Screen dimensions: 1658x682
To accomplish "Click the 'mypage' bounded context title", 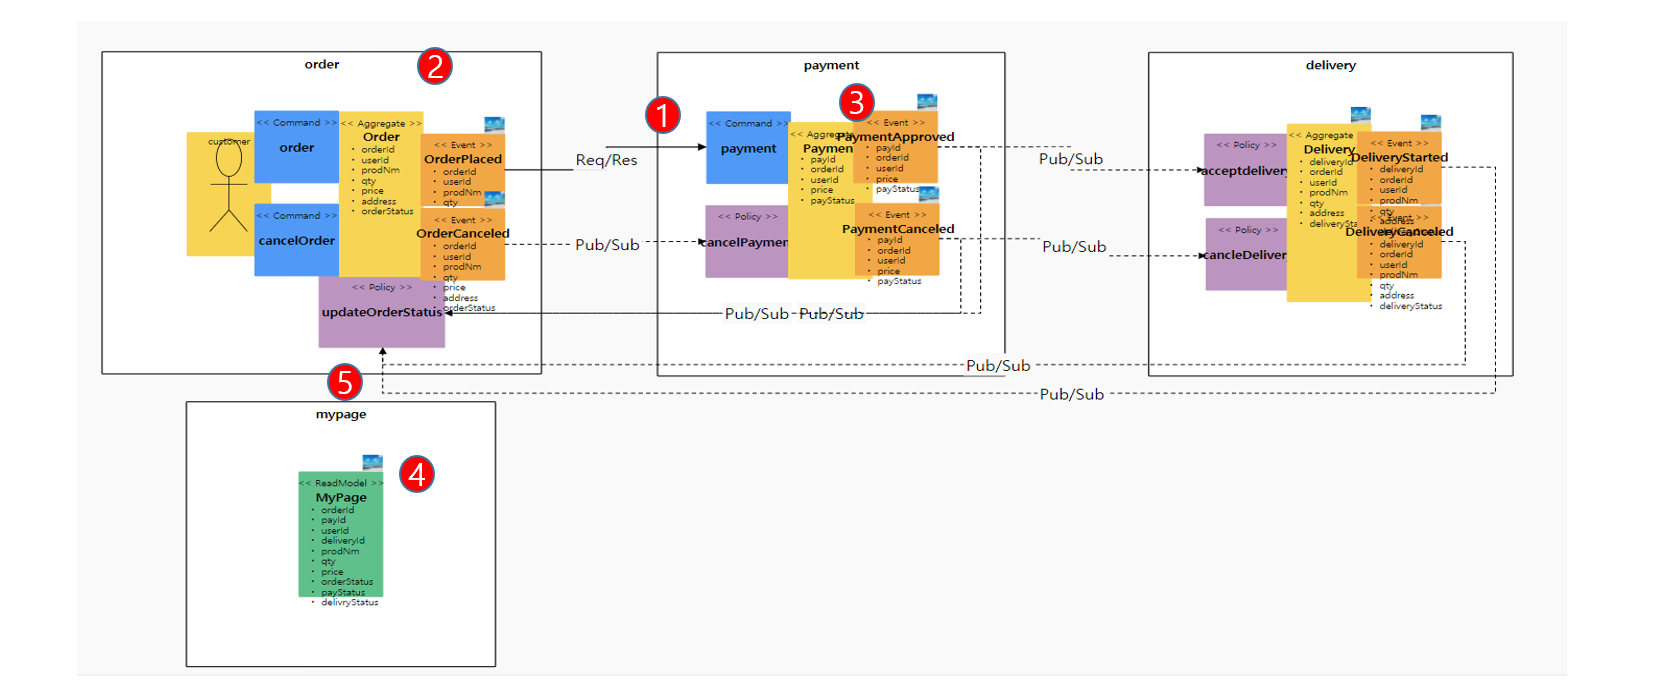I will pyautogui.click(x=341, y=414).
